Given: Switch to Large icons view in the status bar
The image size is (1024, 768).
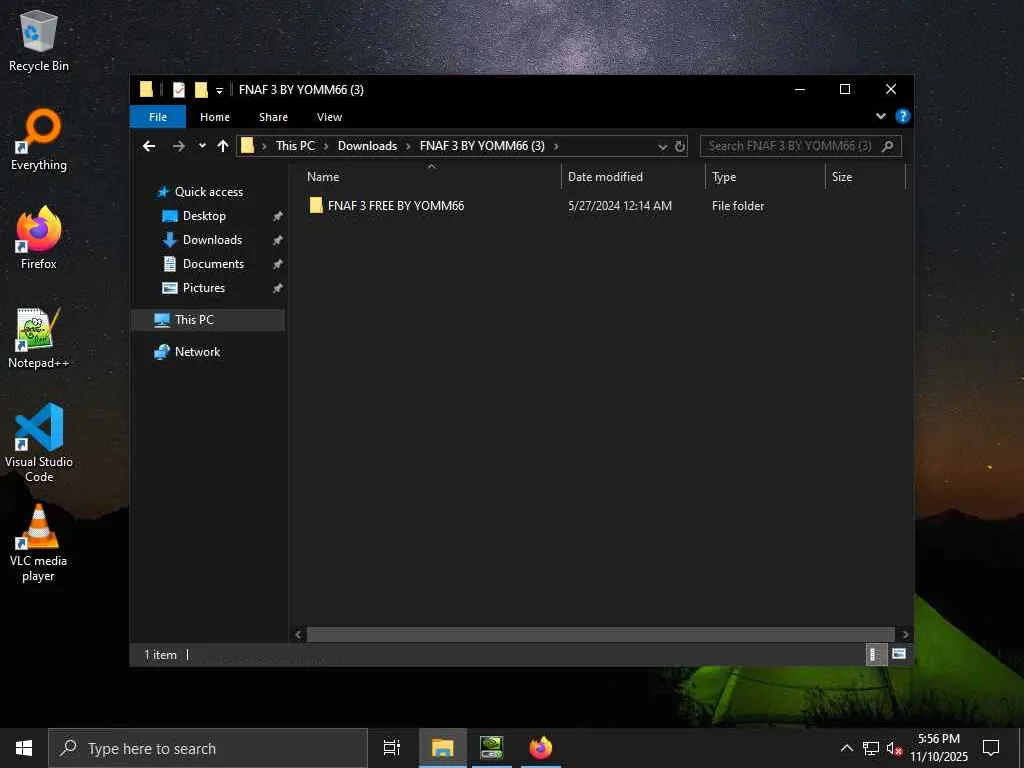Looking at the screenshot, I should (899, 654).
